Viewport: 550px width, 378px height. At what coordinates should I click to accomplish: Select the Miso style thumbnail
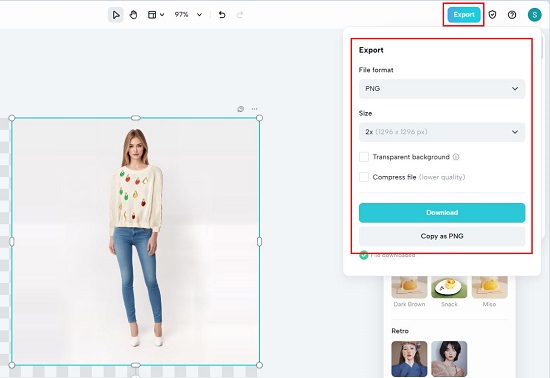point(489,287)
